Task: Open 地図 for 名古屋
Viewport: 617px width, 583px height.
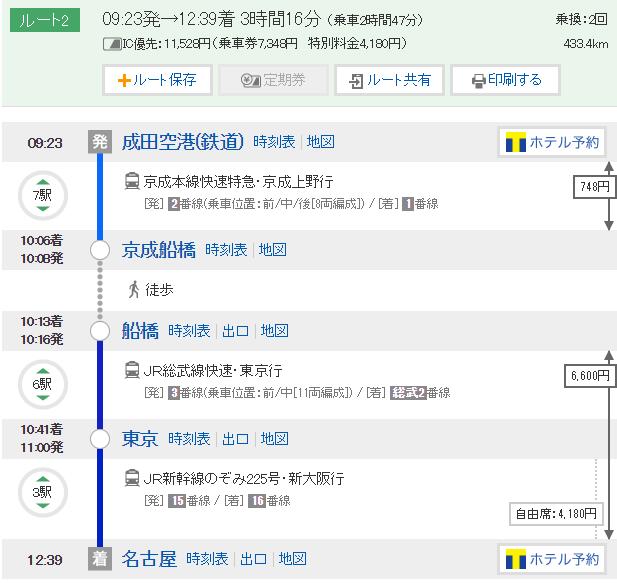Action: tap(293, 559)
